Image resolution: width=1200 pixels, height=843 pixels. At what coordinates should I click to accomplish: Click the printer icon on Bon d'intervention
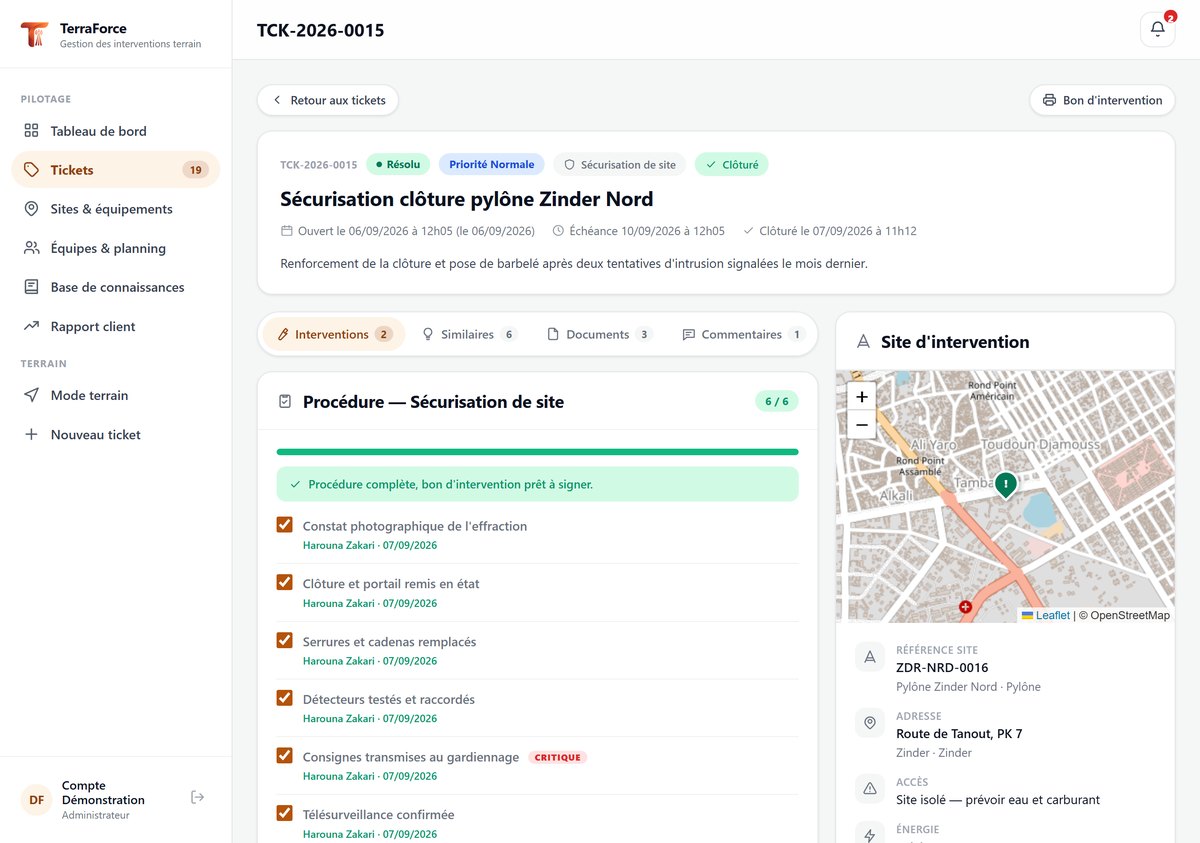click(1049, 100)
